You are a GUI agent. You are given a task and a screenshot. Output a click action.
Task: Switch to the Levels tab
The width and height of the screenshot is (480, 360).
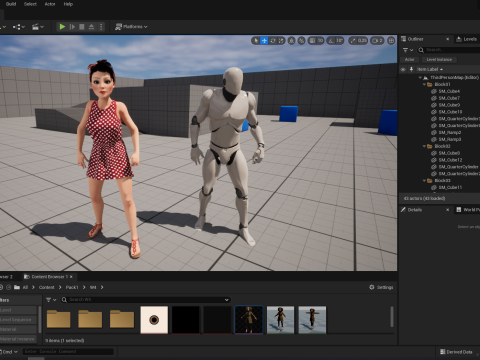[x=467, y=39]
